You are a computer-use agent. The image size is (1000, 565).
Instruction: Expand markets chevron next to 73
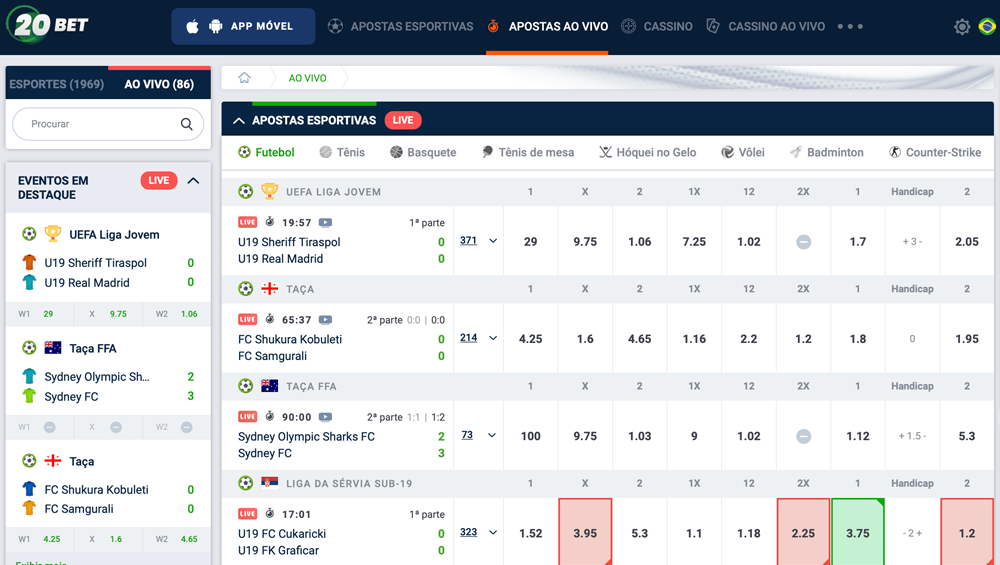point(492,436)
